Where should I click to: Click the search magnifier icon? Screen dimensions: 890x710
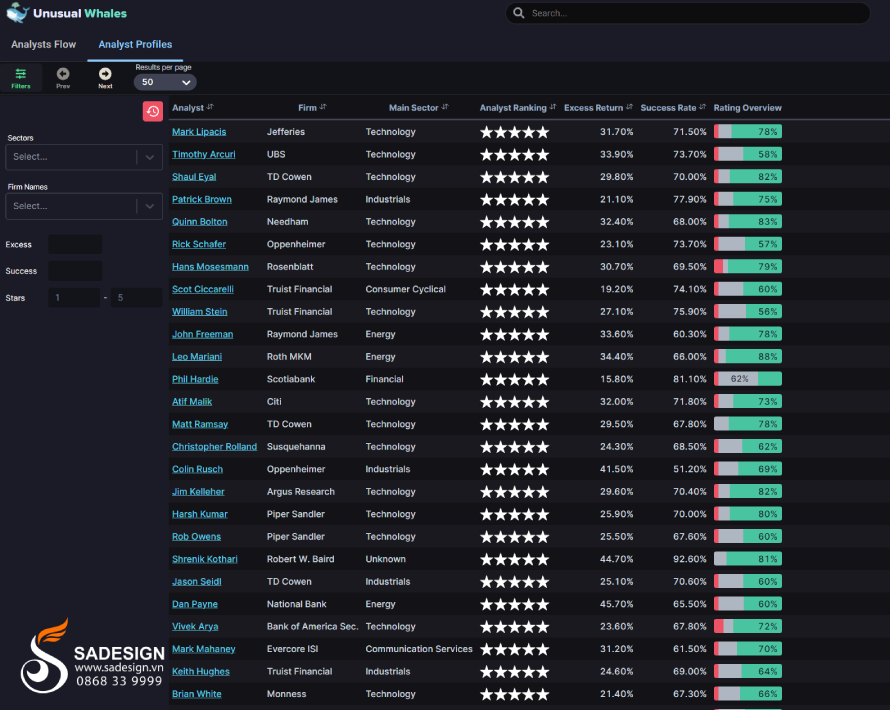(518, 12)
